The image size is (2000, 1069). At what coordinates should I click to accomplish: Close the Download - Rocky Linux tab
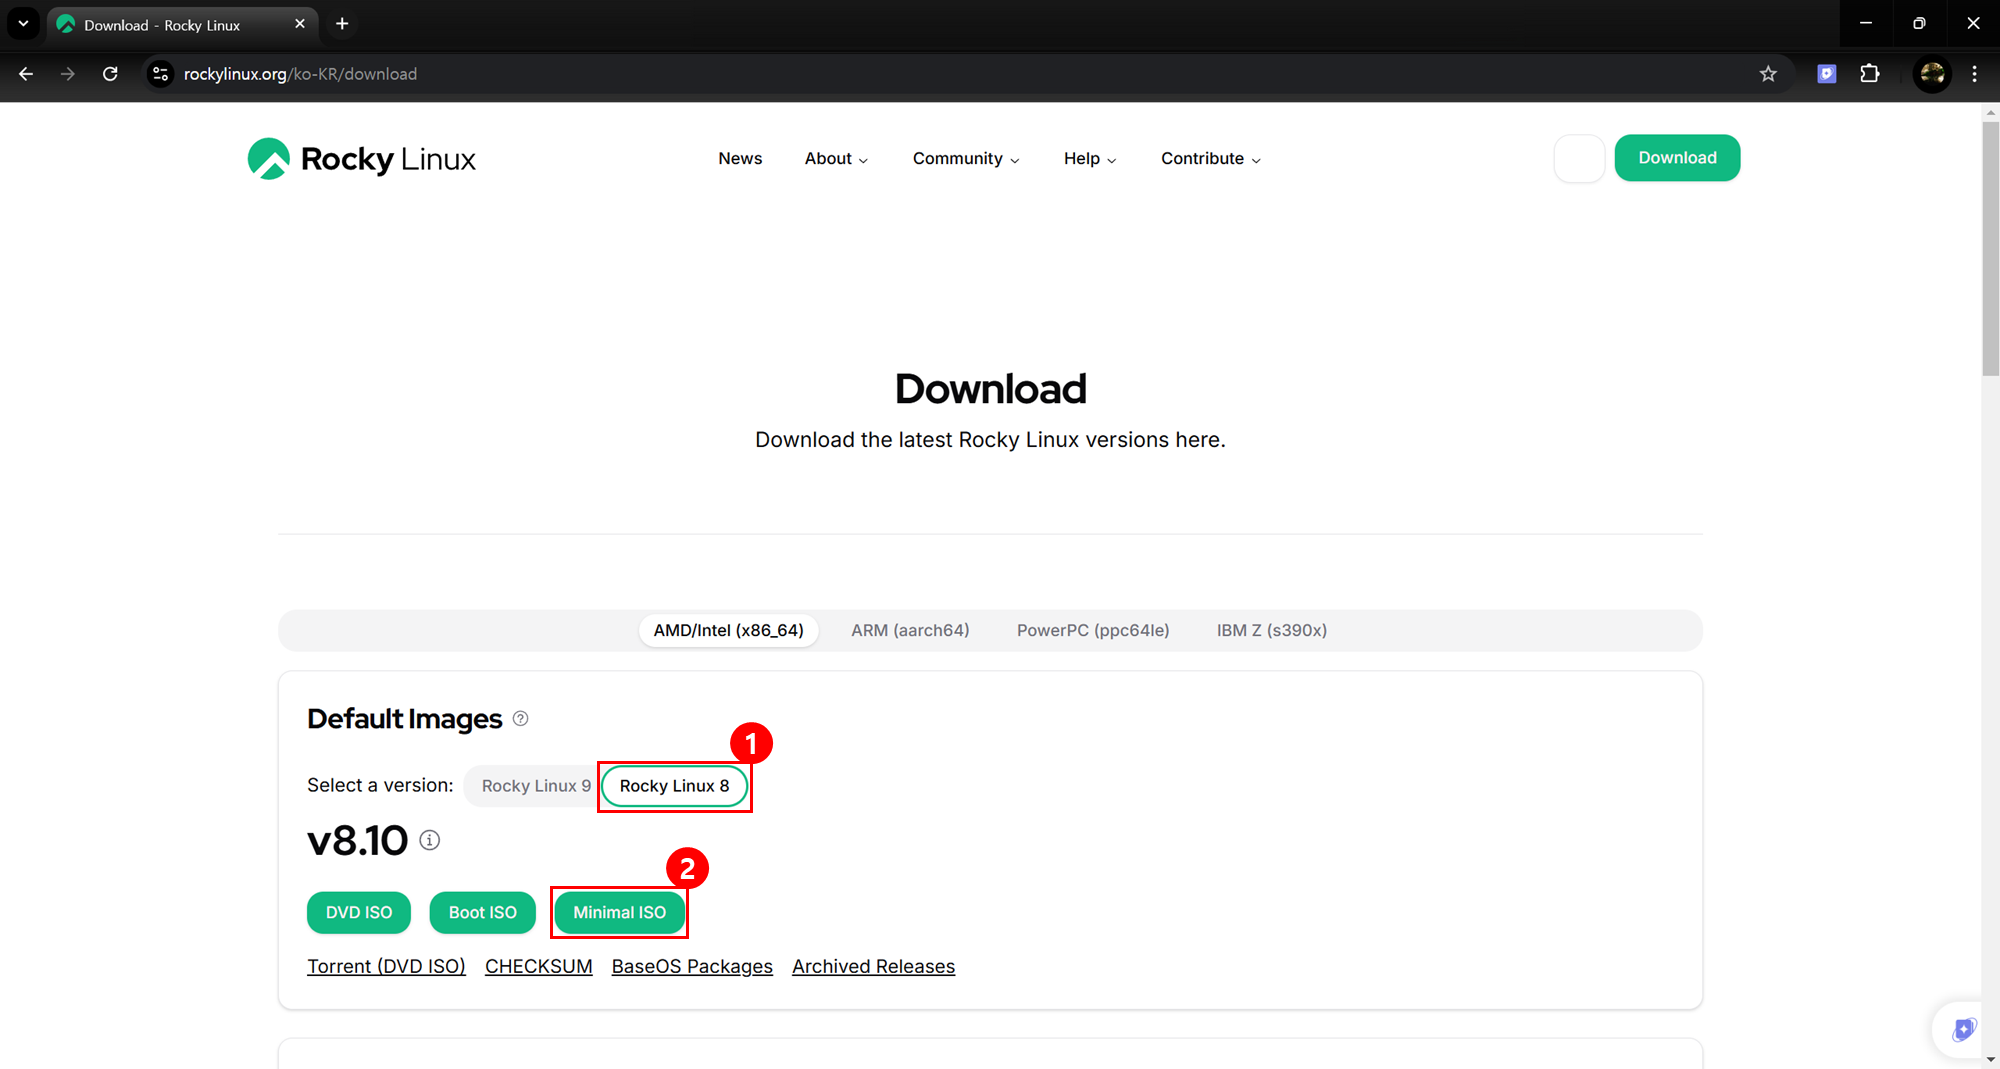(300, 24)
